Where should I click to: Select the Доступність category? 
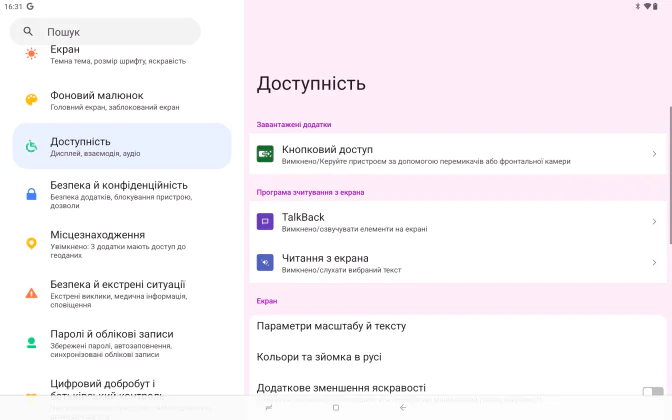click(x=122, y=146)
